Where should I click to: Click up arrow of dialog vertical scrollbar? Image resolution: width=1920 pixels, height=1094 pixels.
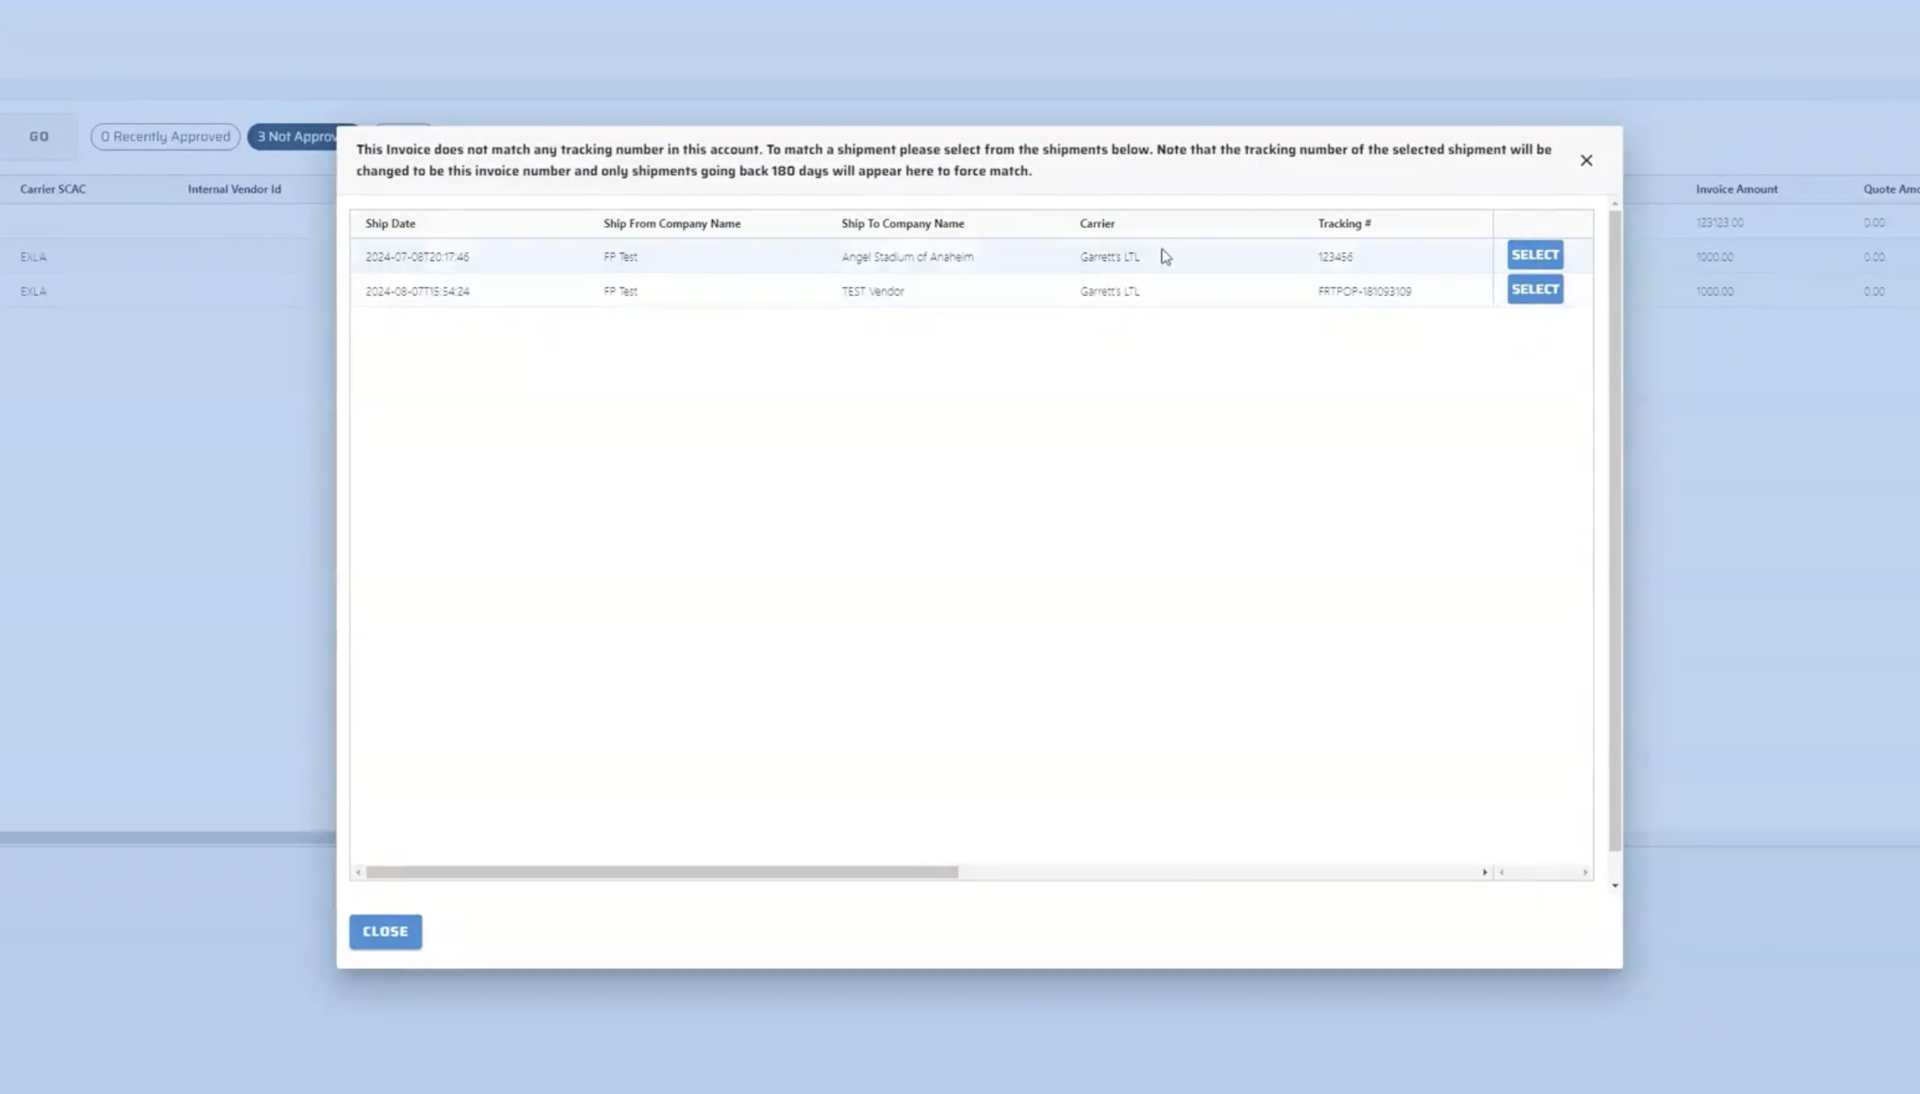(x=1614, y=204)
